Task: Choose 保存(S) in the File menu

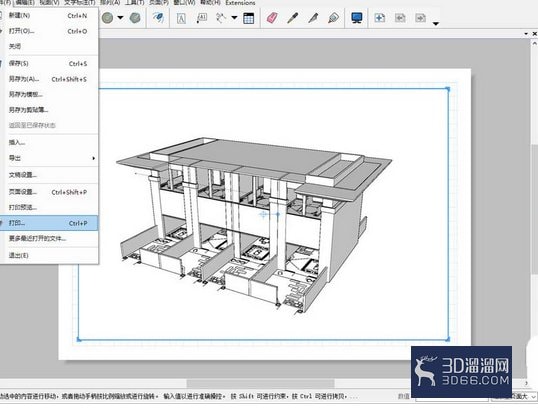Action: tap(49, 63)
